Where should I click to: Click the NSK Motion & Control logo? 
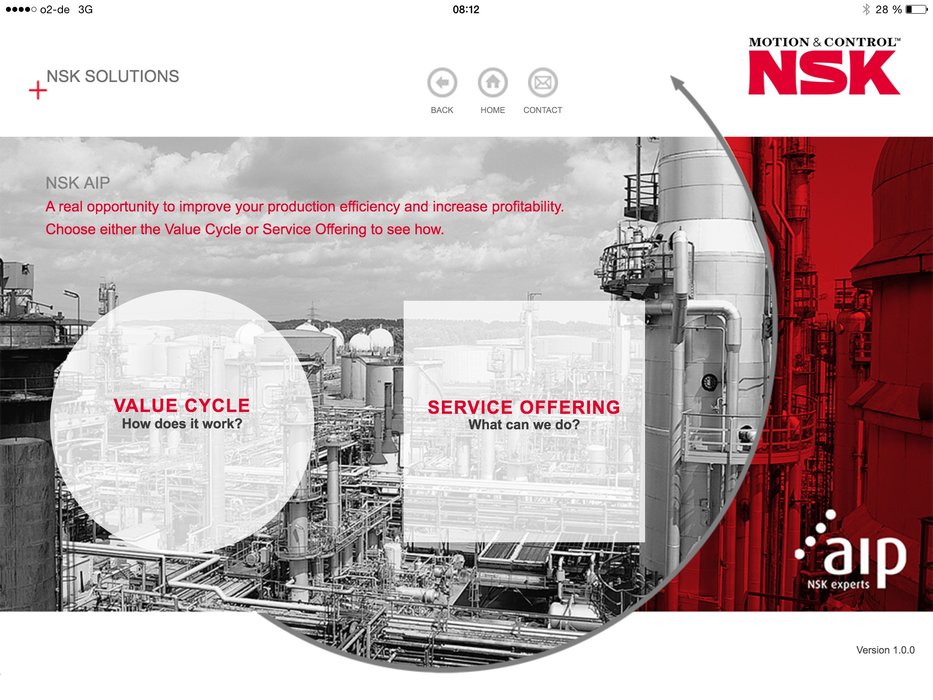(x=824, y=65)
